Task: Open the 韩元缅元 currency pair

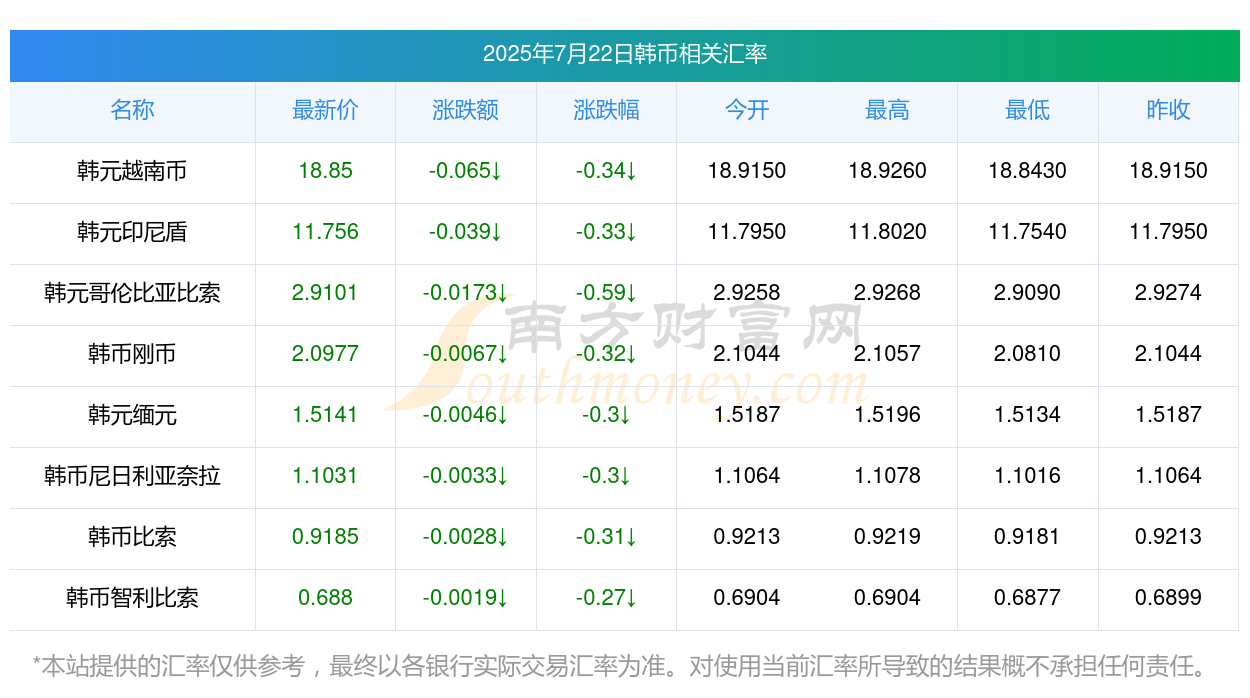Action: (132, 415)
